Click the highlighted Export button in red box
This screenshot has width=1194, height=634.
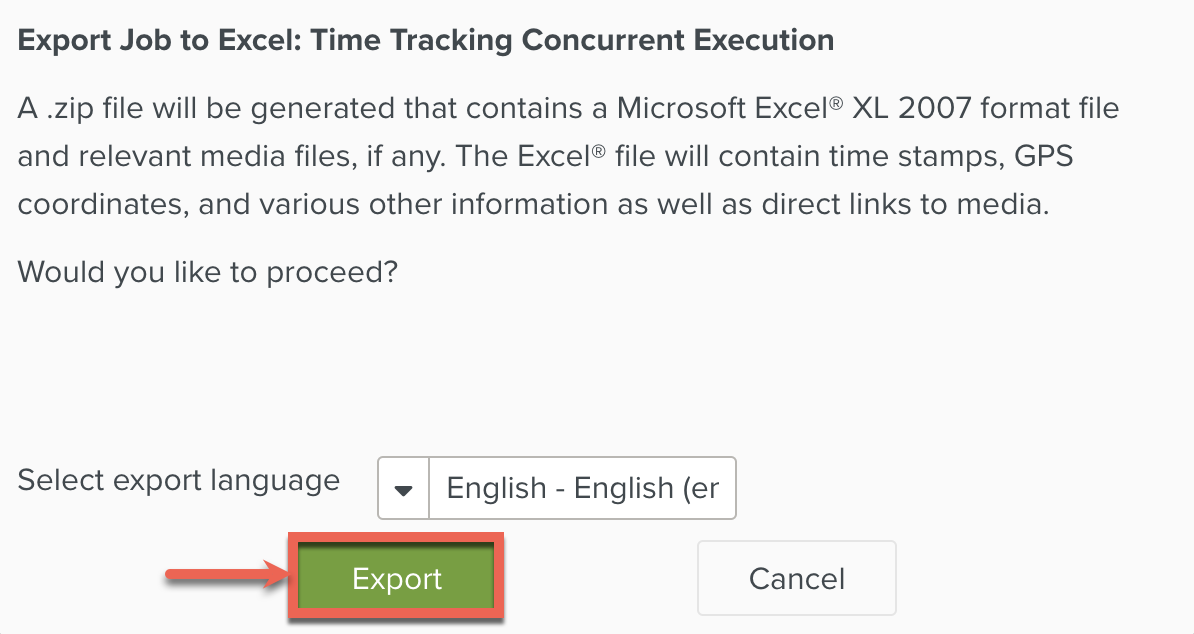tap(396, 578)
